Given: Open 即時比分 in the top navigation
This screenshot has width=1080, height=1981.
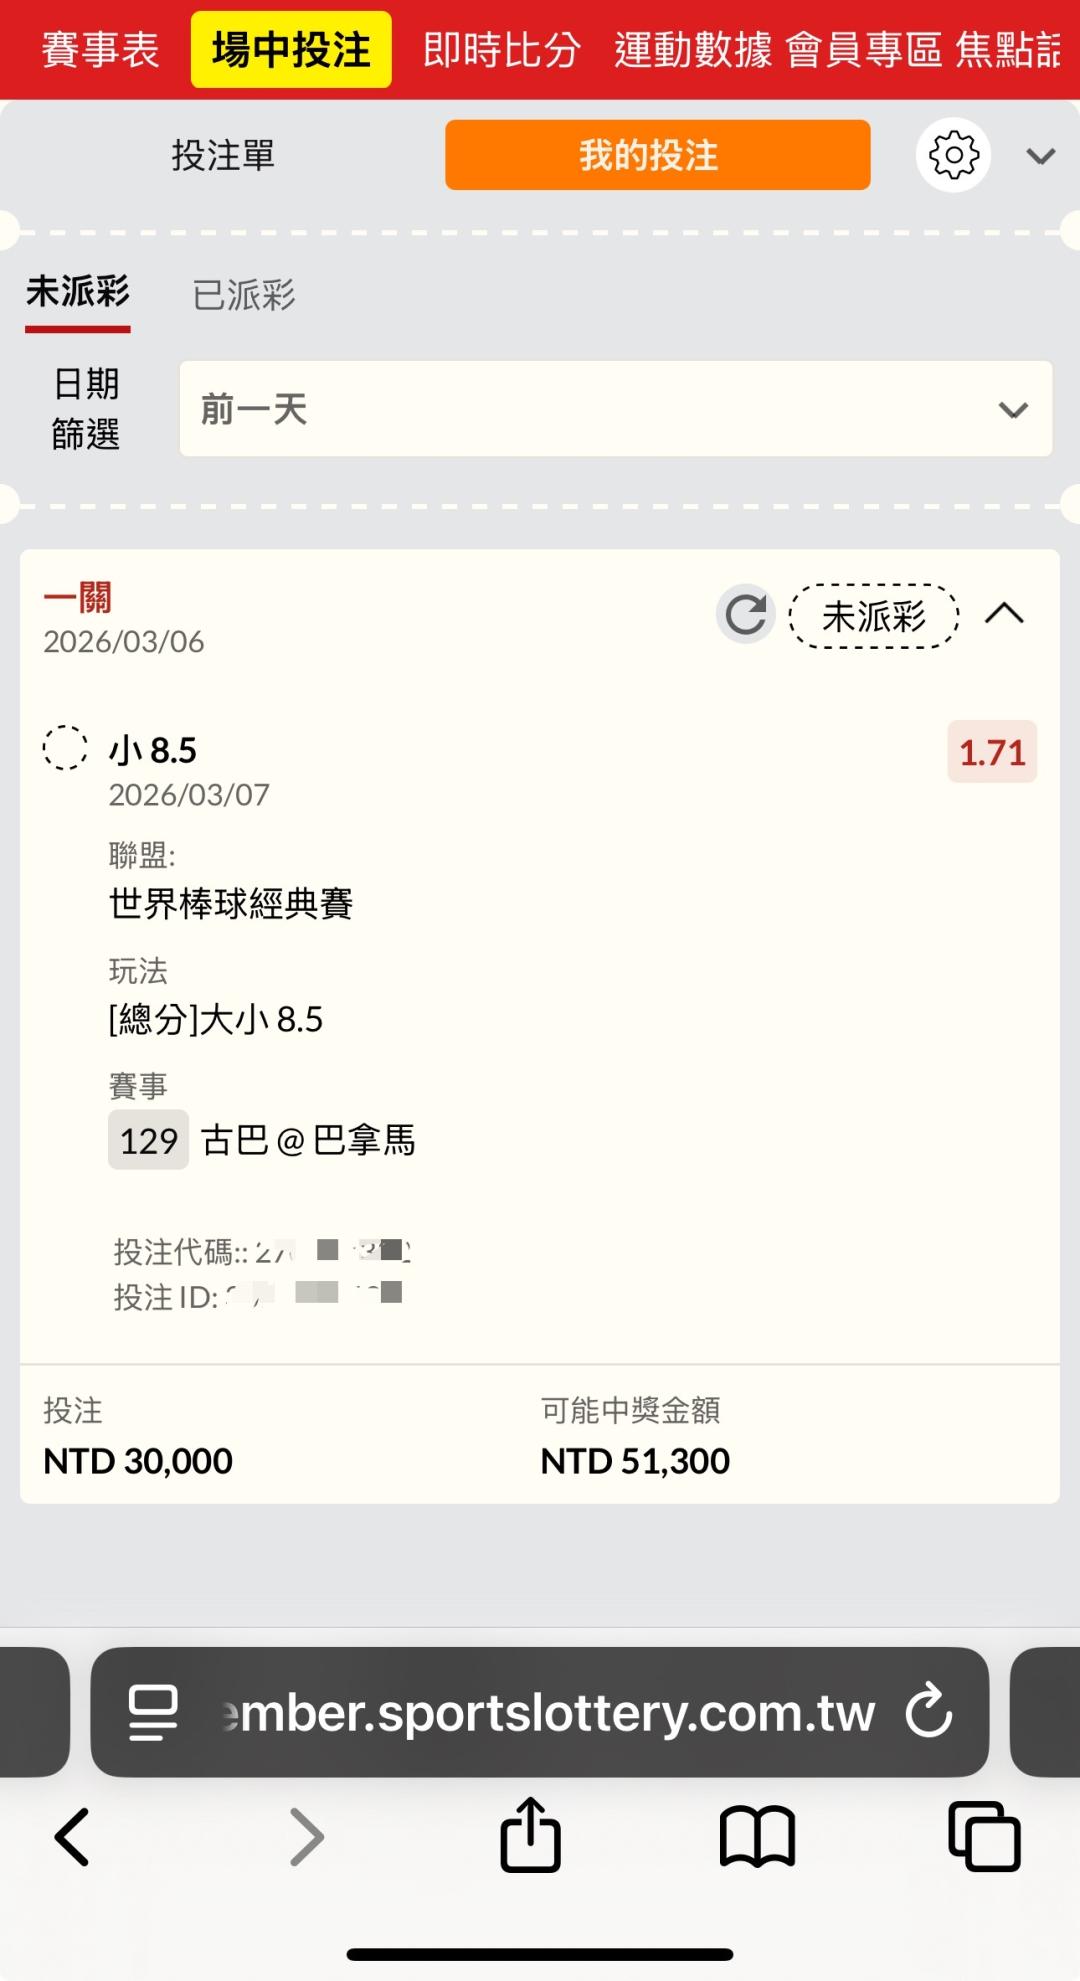Looking at the screenshot, I should pos(501,50).
